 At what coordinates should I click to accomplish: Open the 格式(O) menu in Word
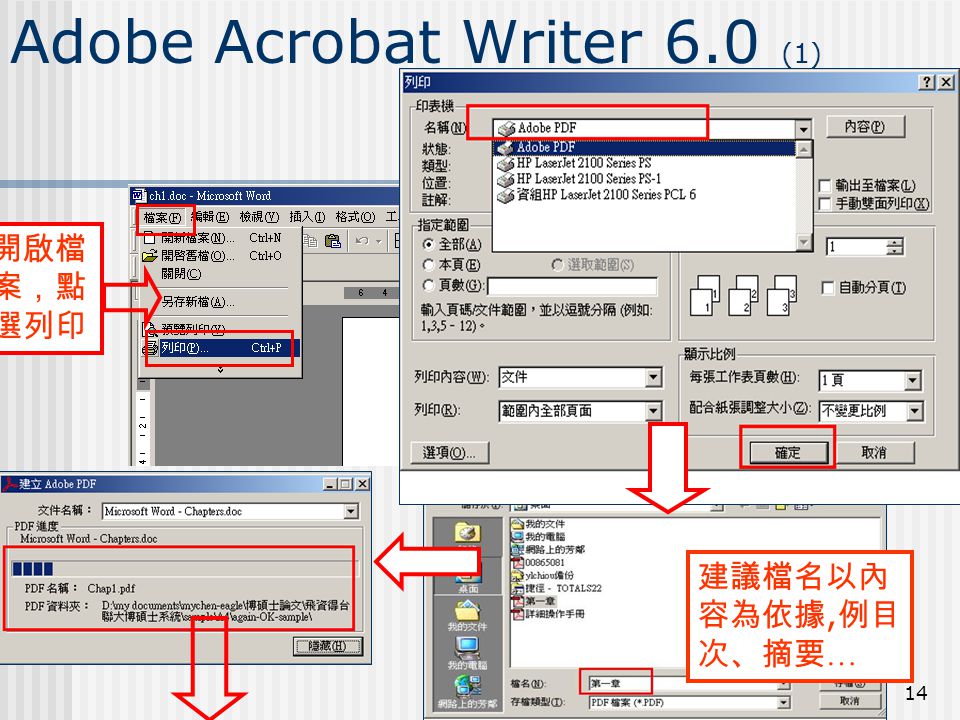point(355,217)
